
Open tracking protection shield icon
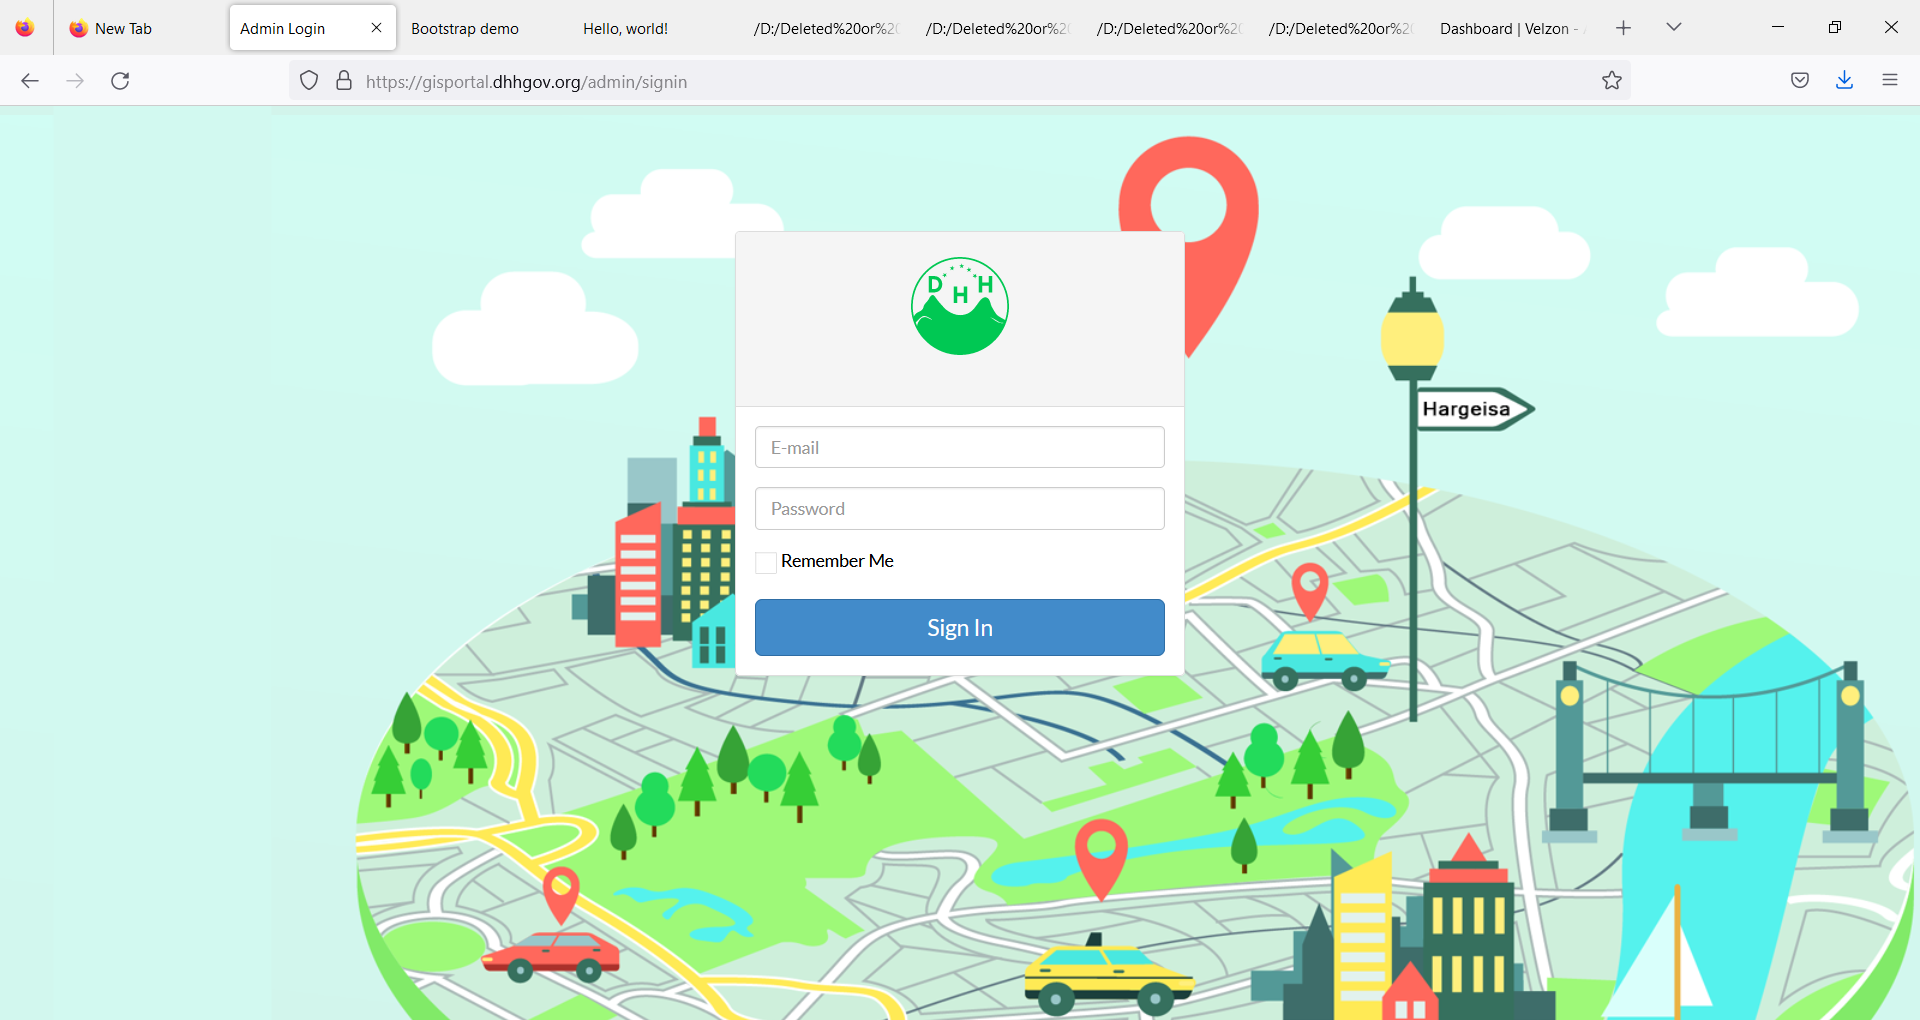(309, 81)
